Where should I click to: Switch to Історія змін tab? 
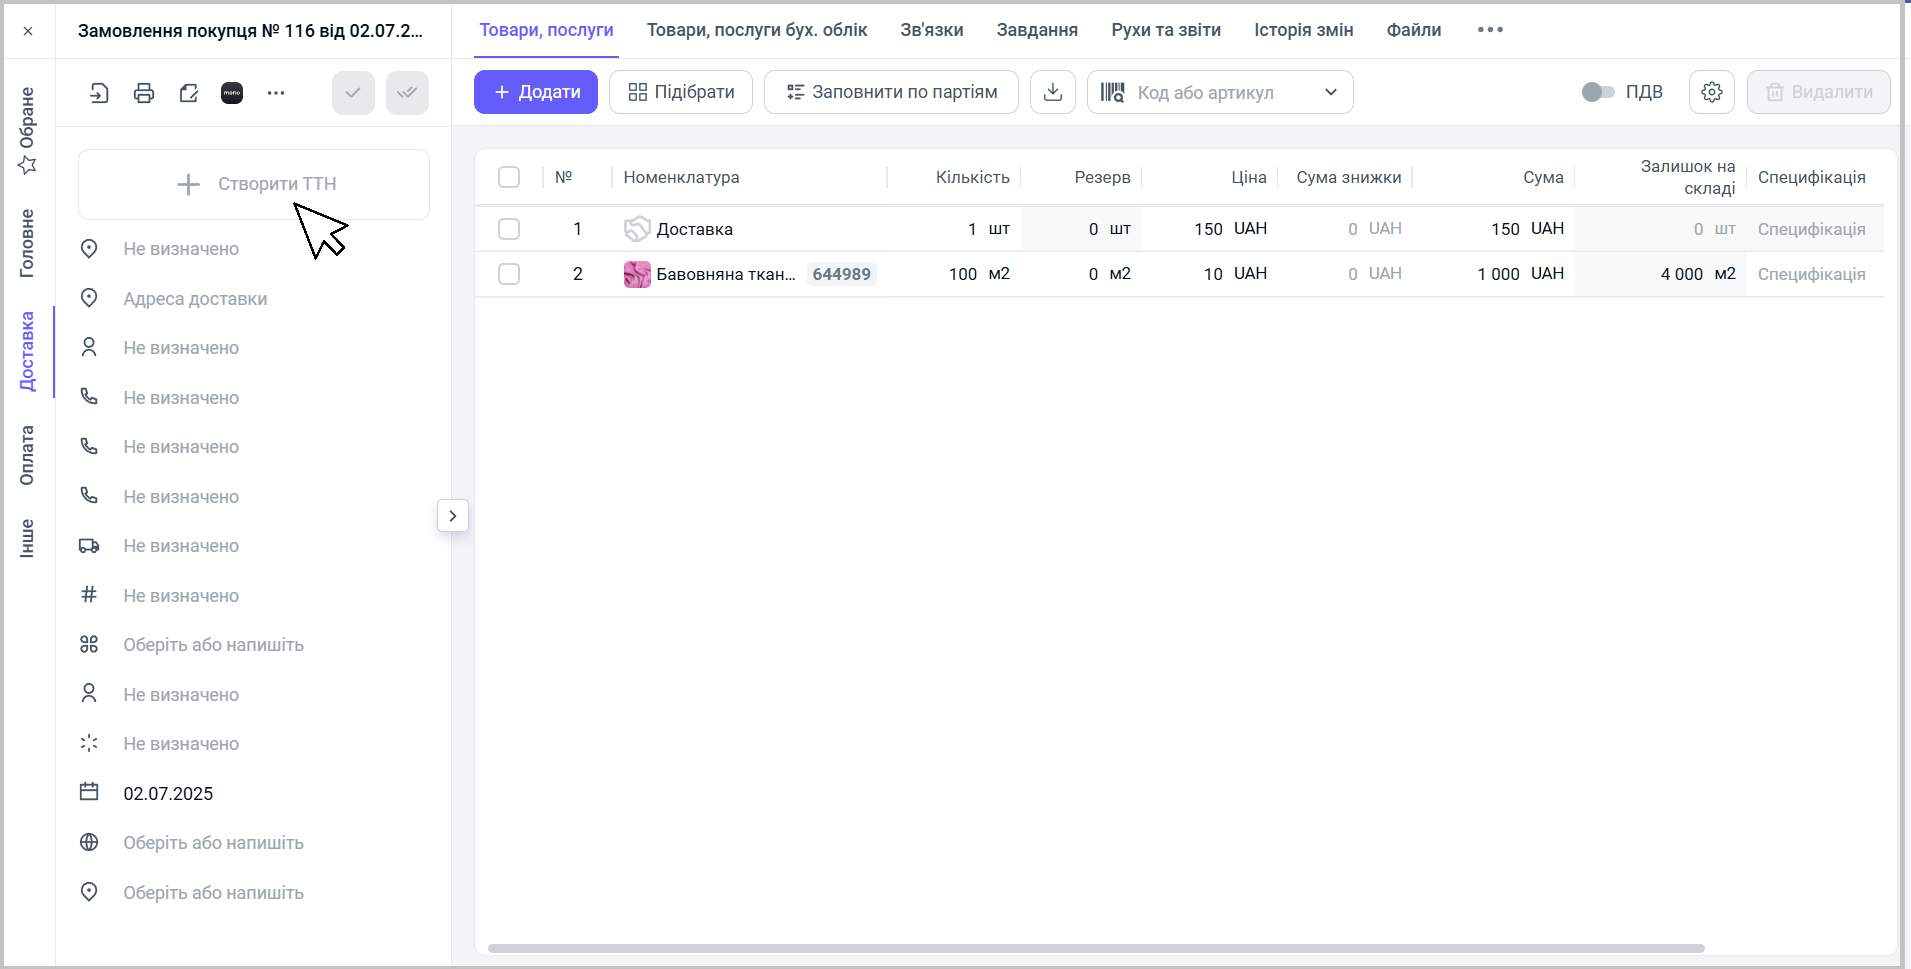tap(1303, 30)
